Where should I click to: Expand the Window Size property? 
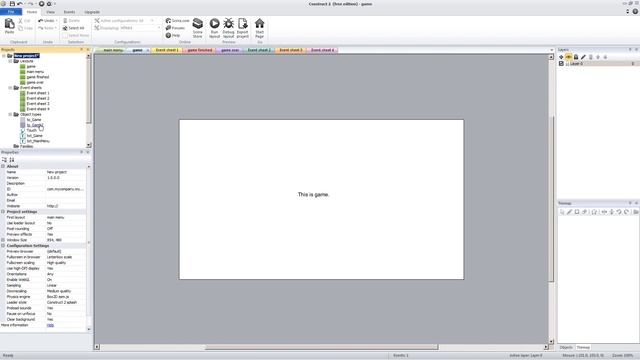point(3,240)
